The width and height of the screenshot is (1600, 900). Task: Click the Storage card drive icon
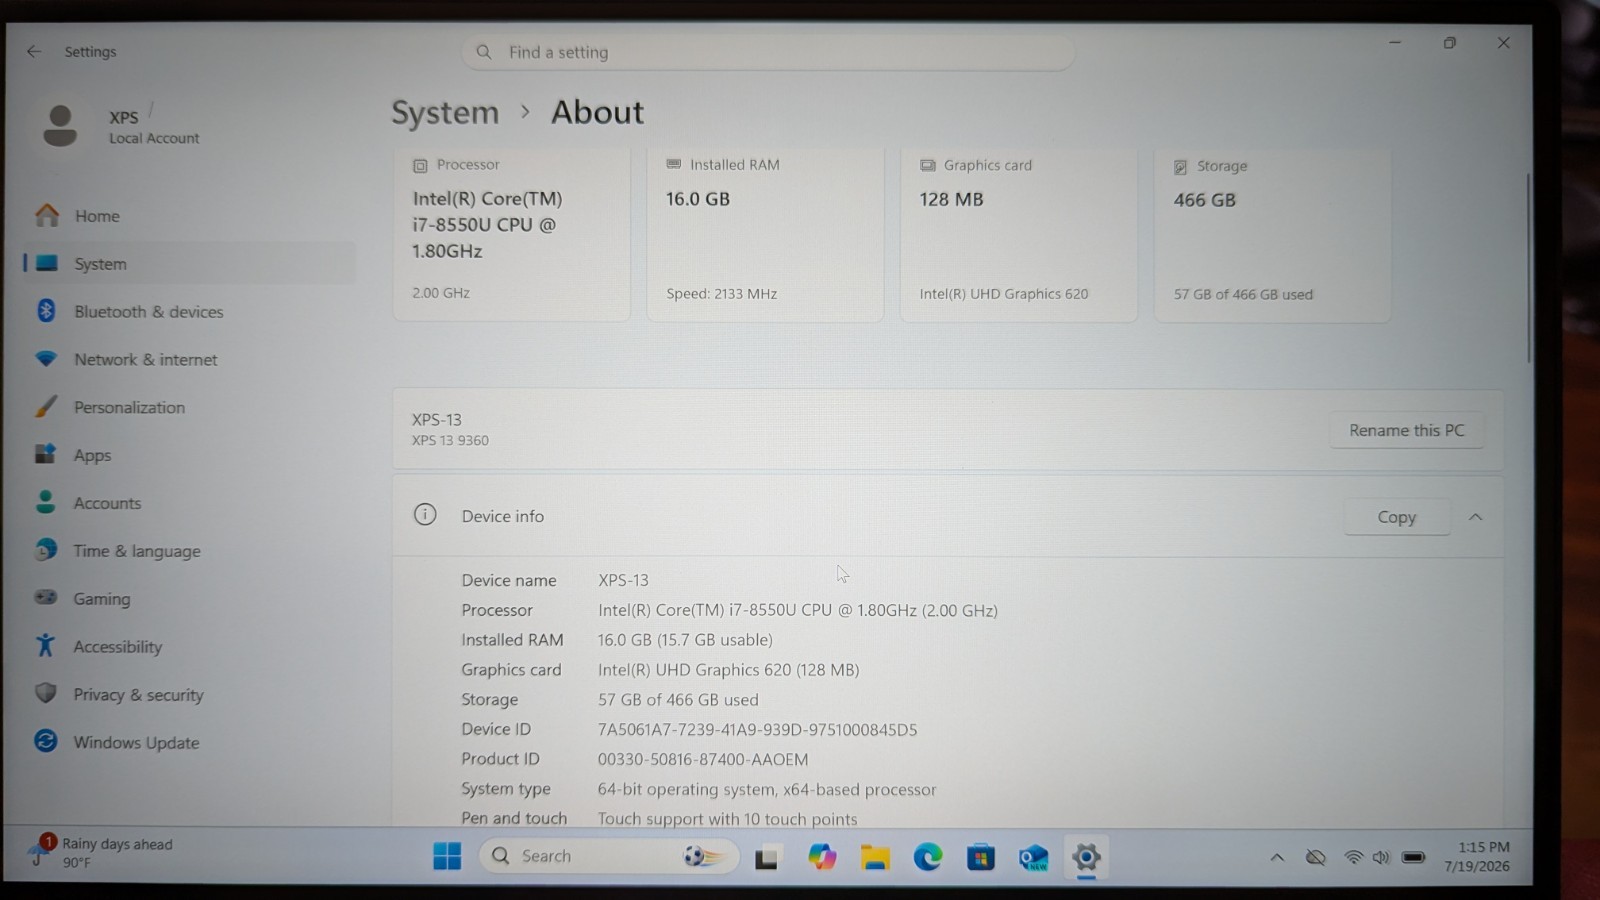(x=1181, y=166)
